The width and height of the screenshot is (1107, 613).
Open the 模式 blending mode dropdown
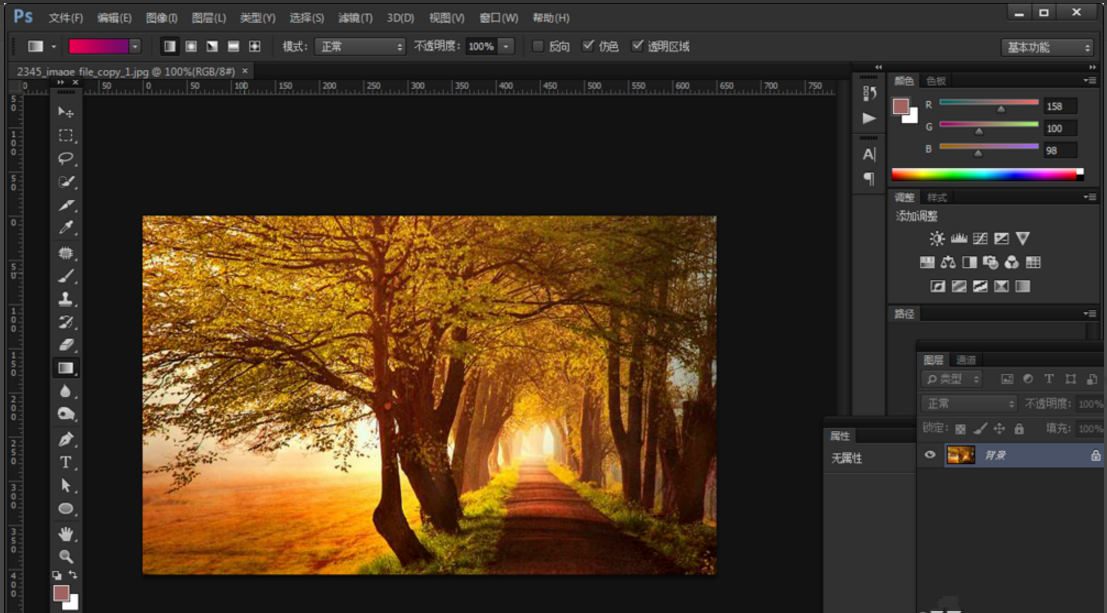coord(360,46)
